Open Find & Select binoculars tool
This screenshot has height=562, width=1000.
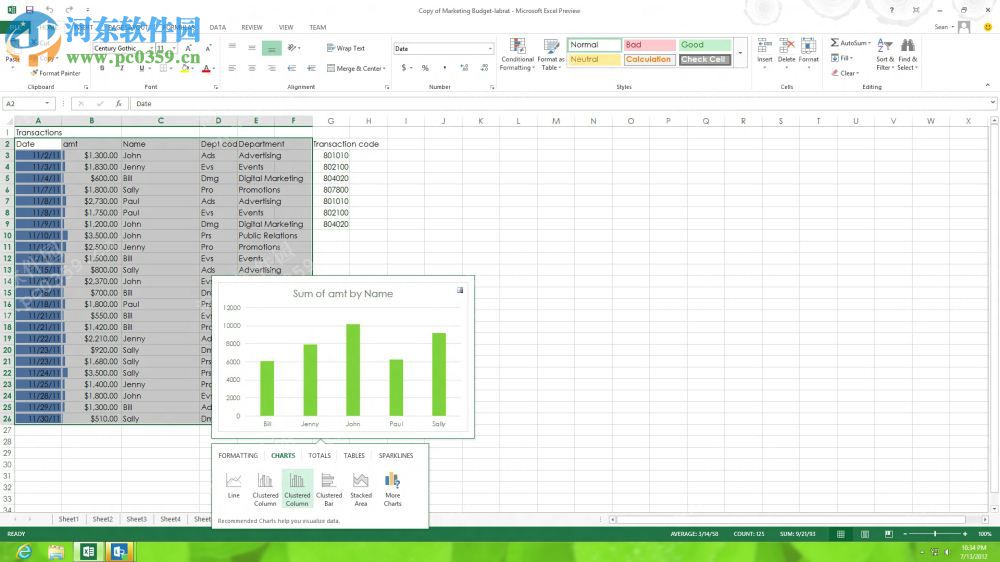pyautogui.click(x=907, y=54)
